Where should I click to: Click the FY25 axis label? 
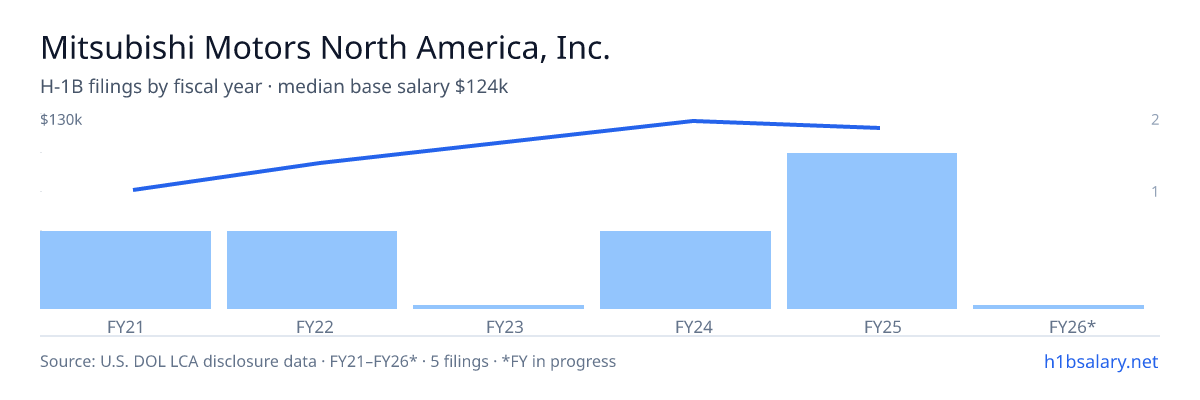[872, 326]
